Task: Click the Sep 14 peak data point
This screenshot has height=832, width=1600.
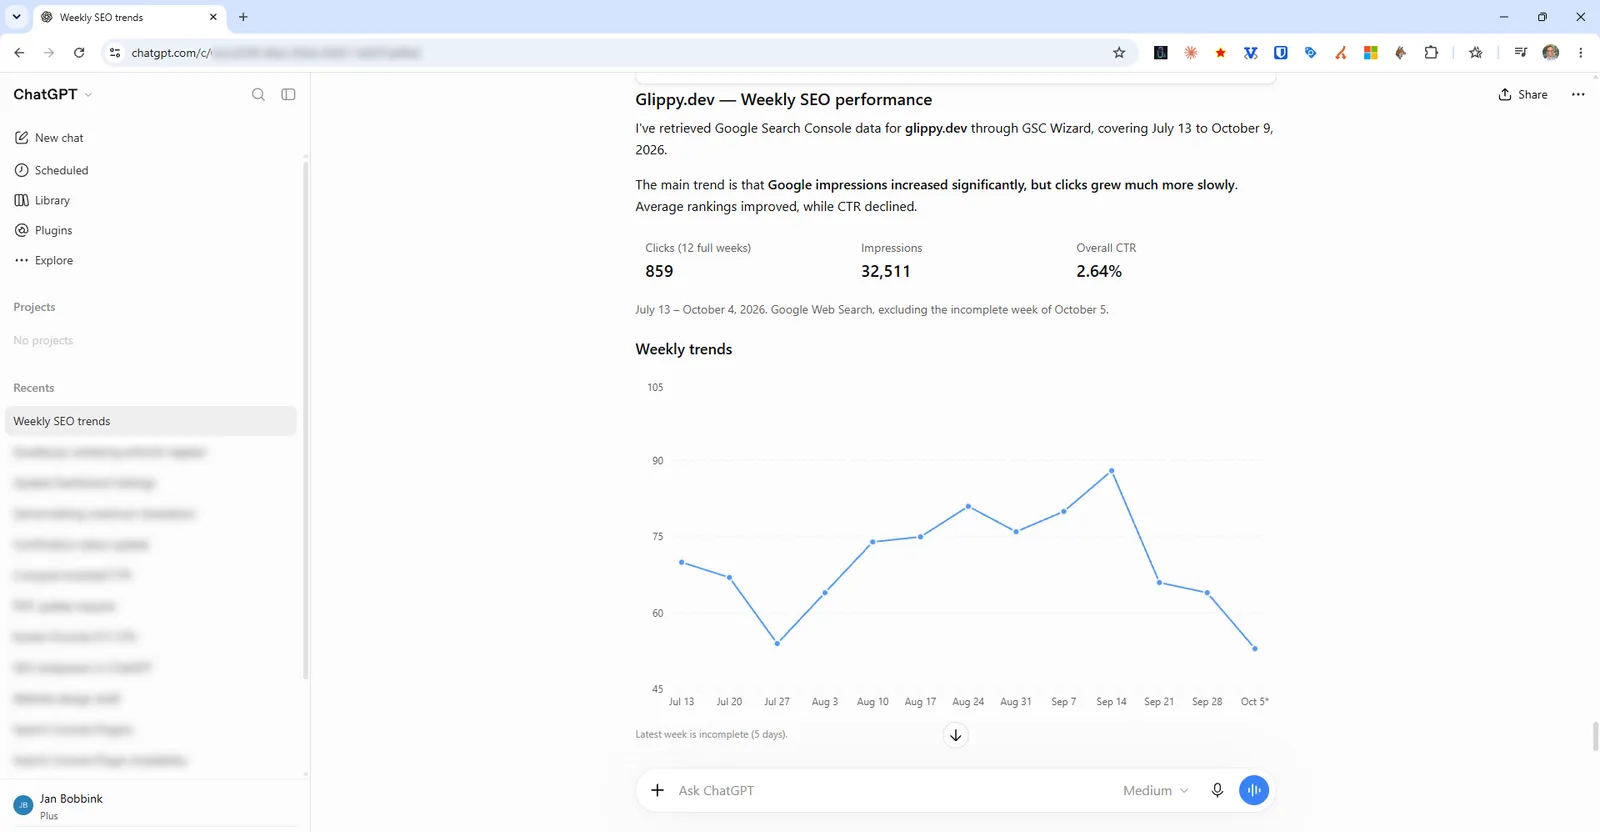Action: point(1112,471)
